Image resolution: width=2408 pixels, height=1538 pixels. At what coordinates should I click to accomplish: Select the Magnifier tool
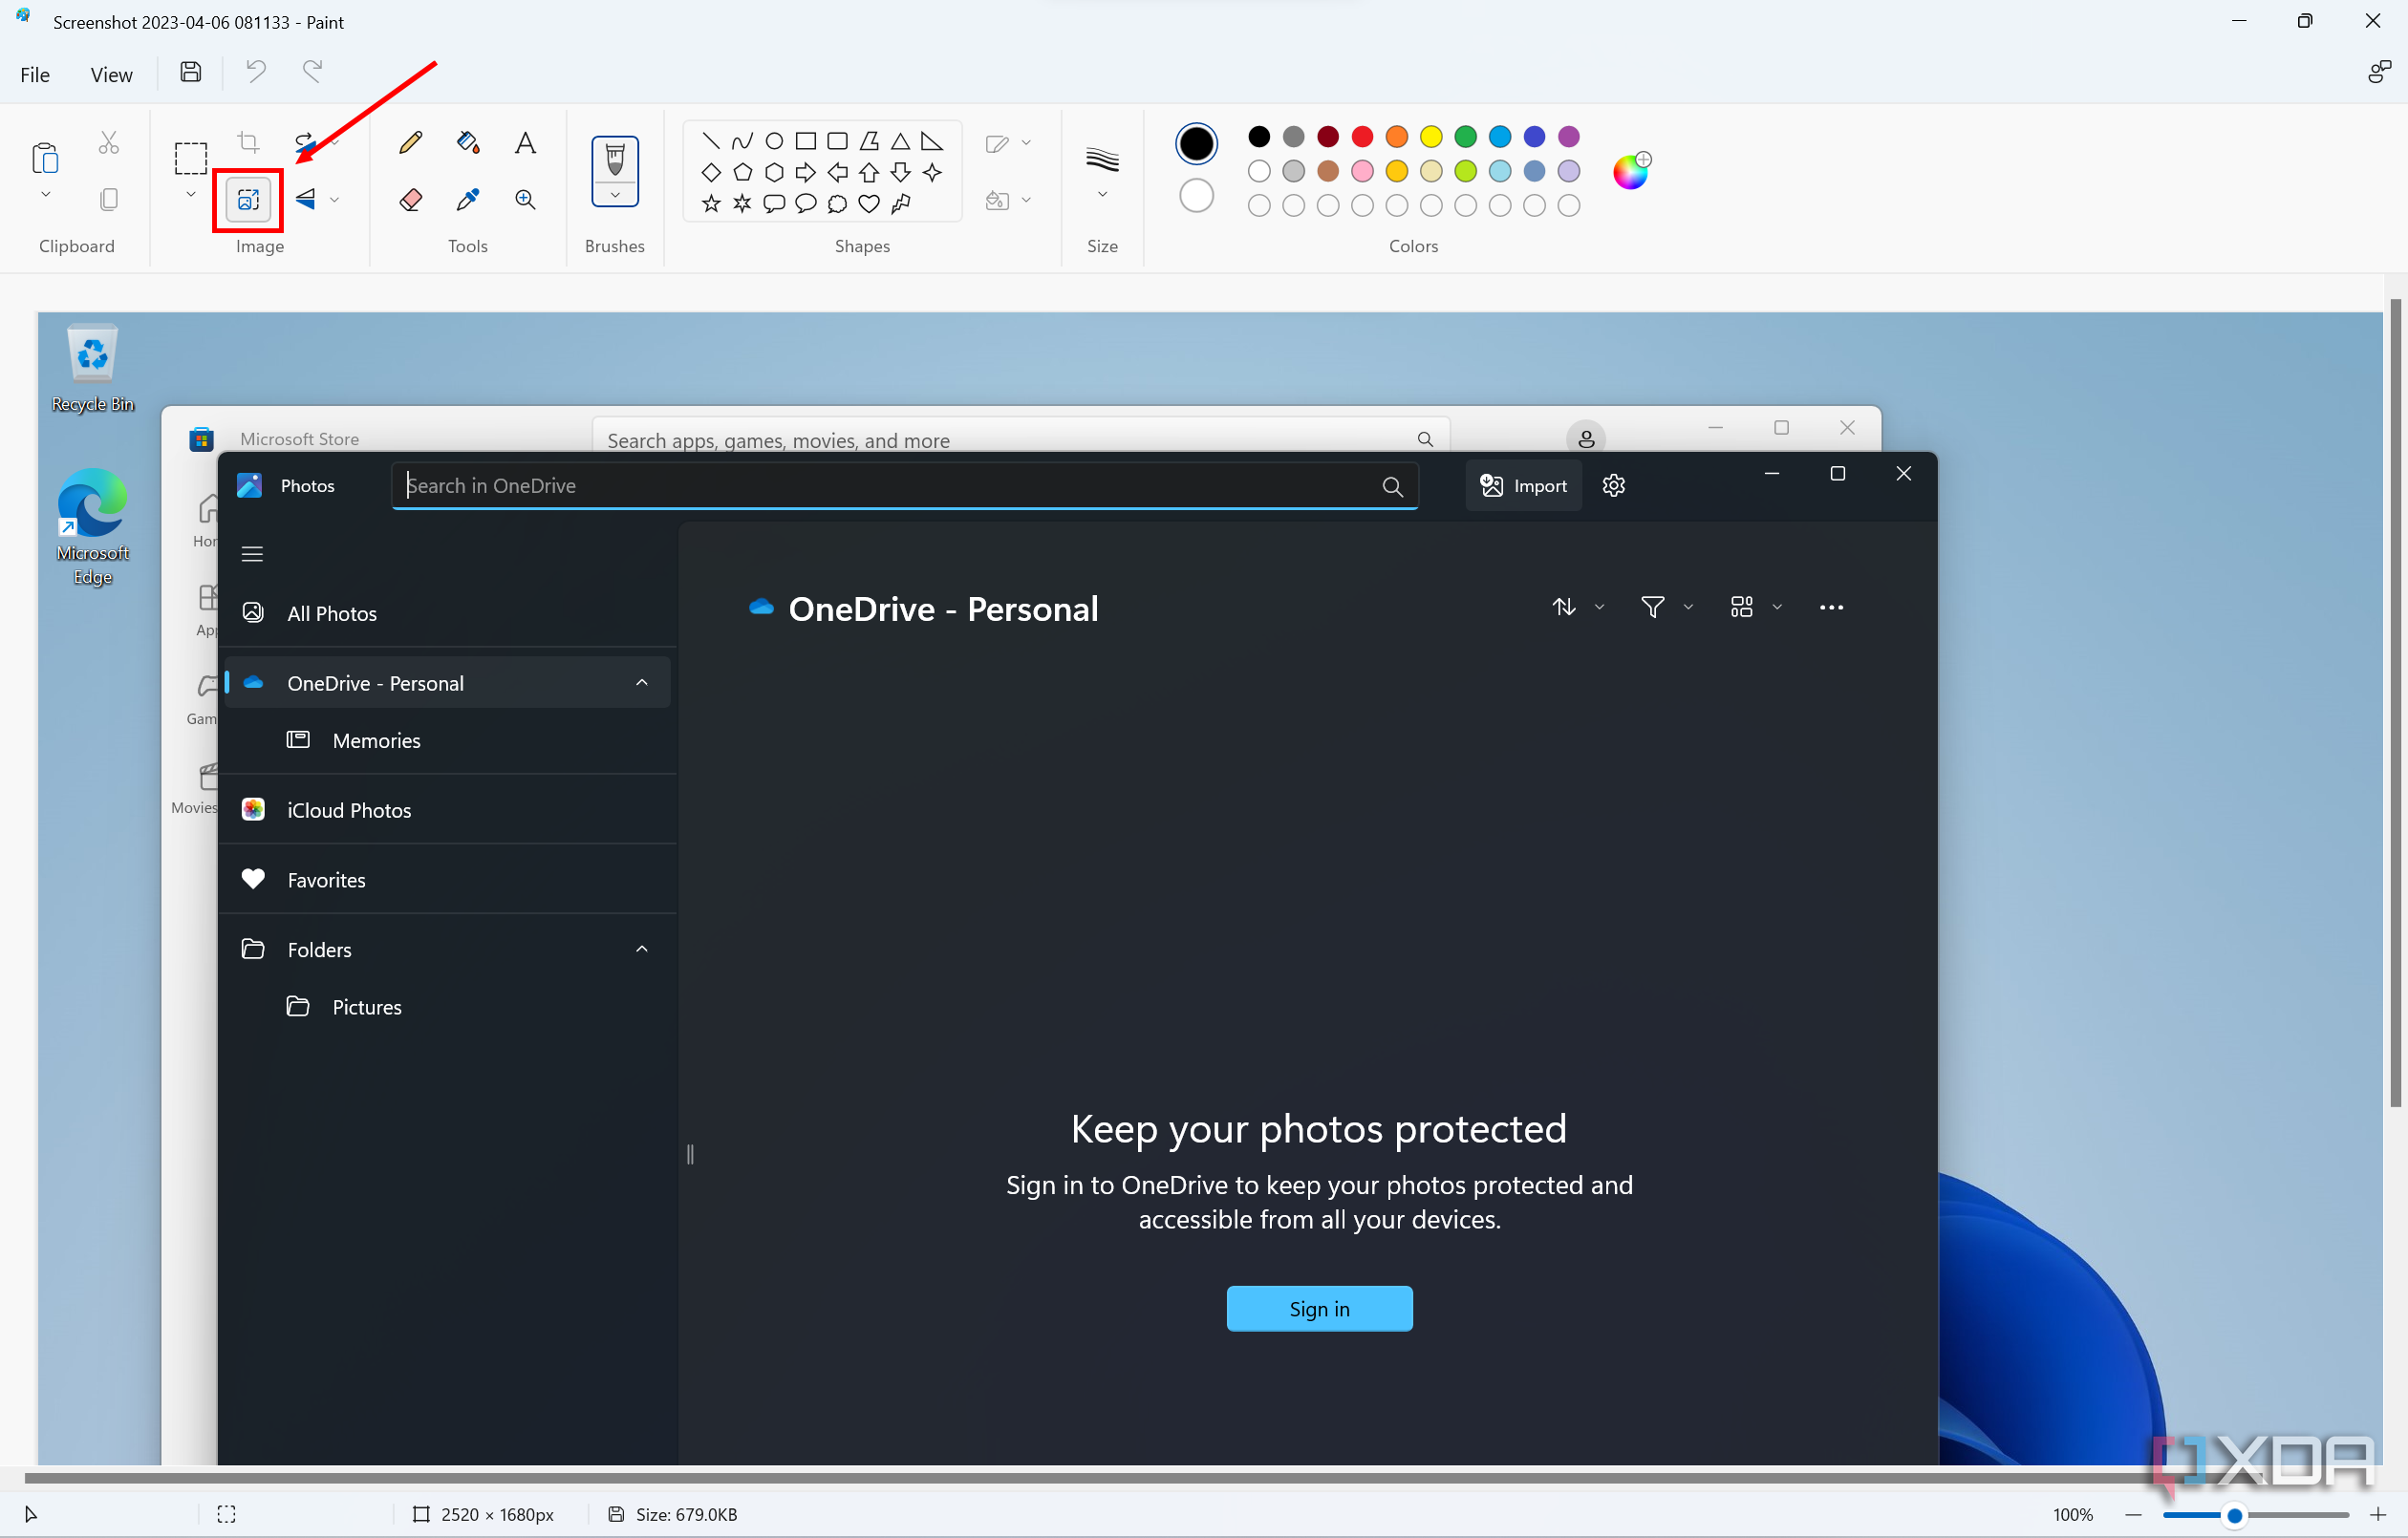[525, 199]
